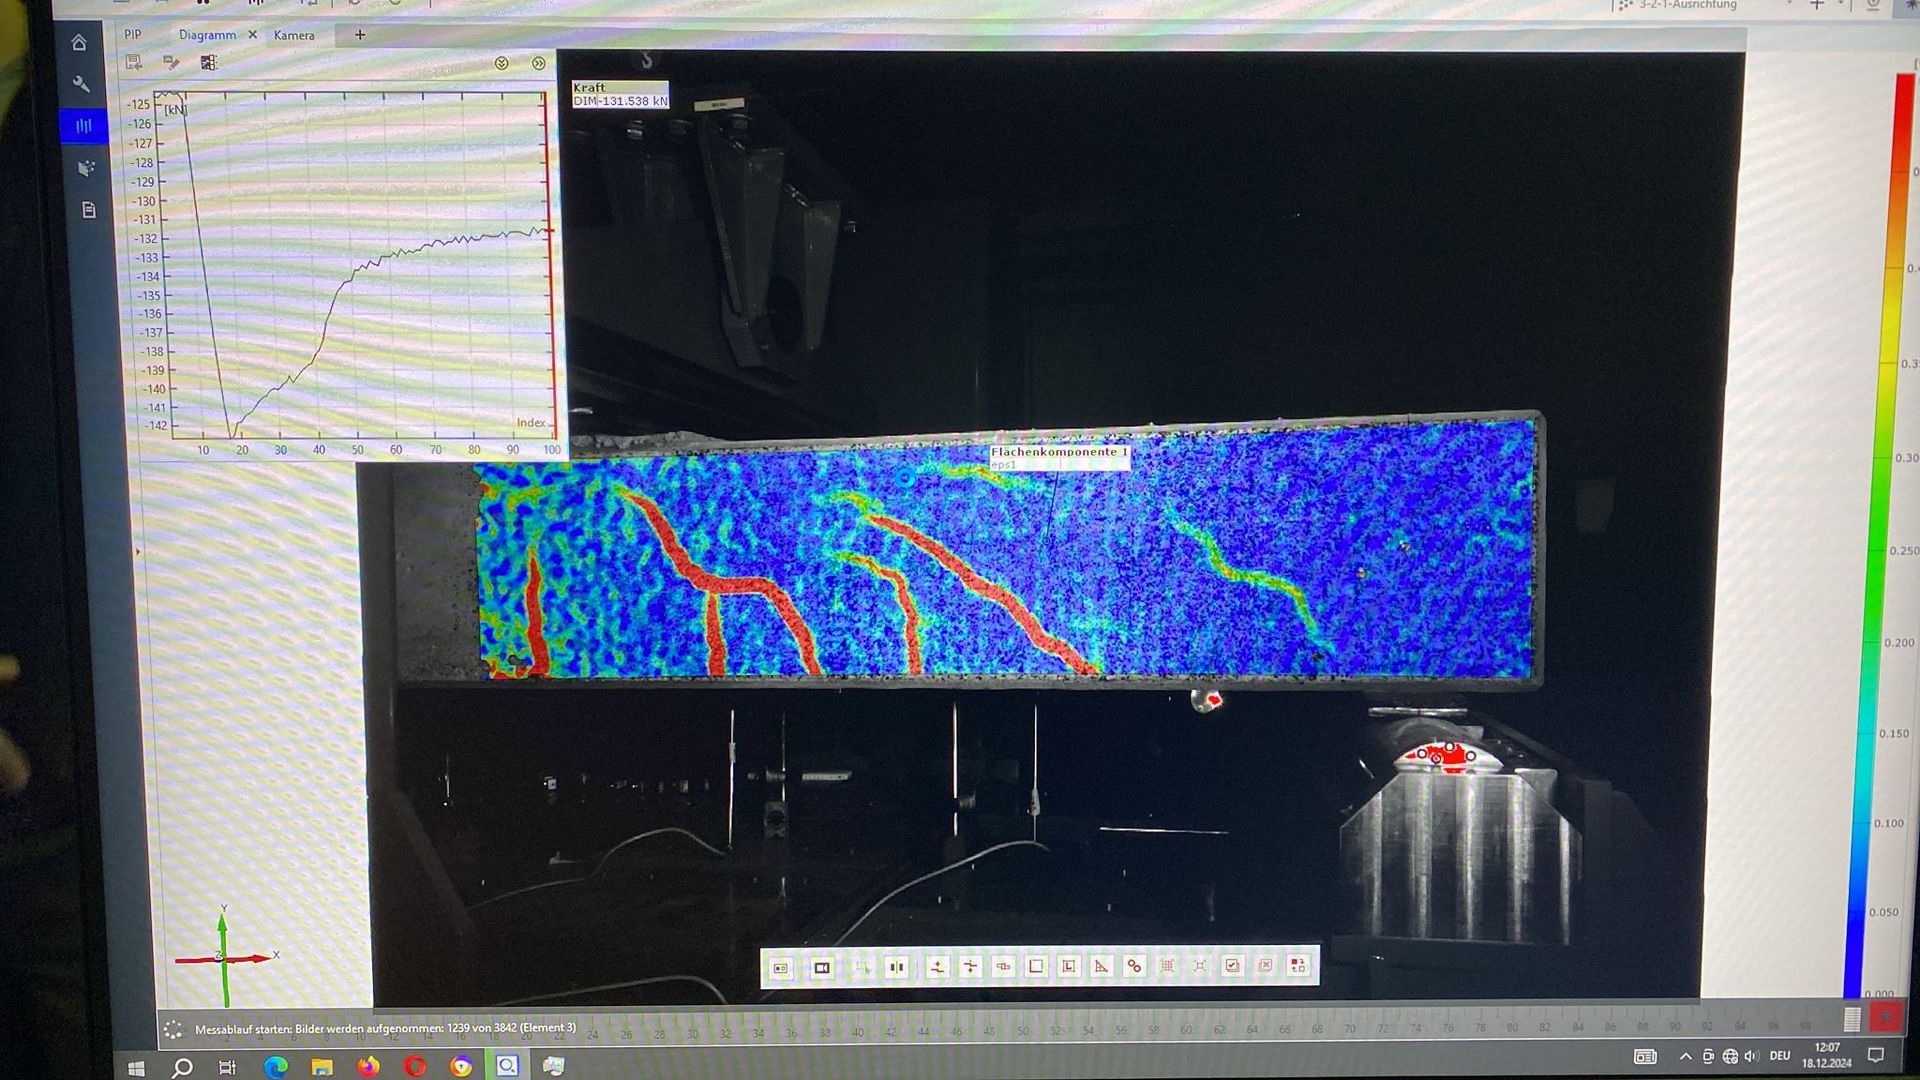Open Microsoft Edge from the taskbar
Screen dimensions: 1920x1080
pyautogui.click(x=275, y=1067)
